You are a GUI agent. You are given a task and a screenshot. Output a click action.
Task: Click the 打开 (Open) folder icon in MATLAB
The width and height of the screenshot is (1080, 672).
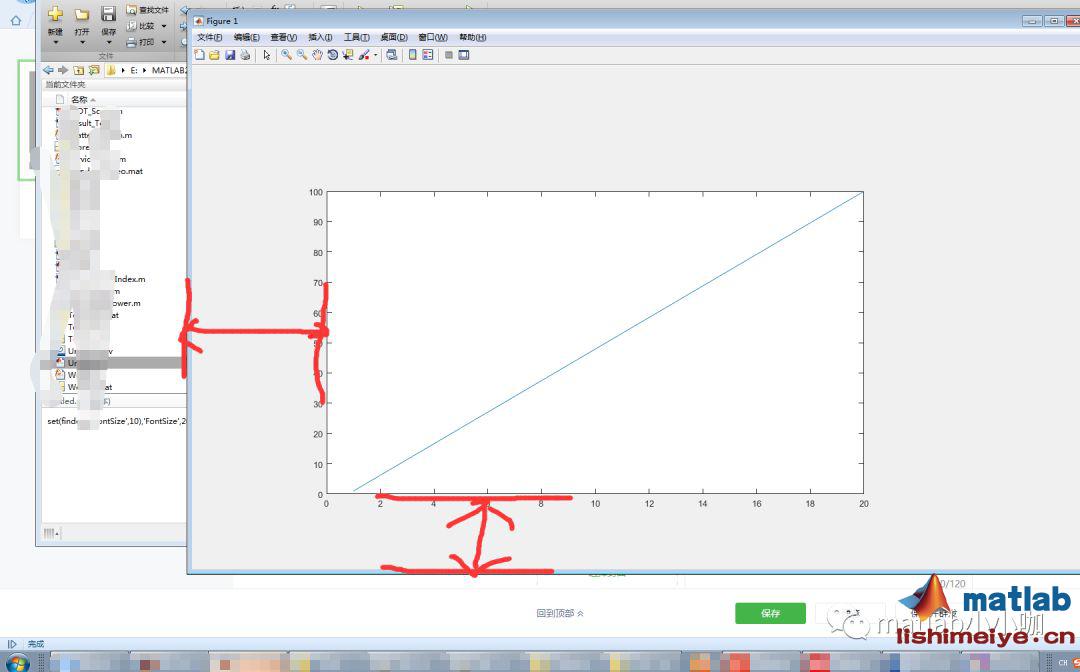click(82, 14)
